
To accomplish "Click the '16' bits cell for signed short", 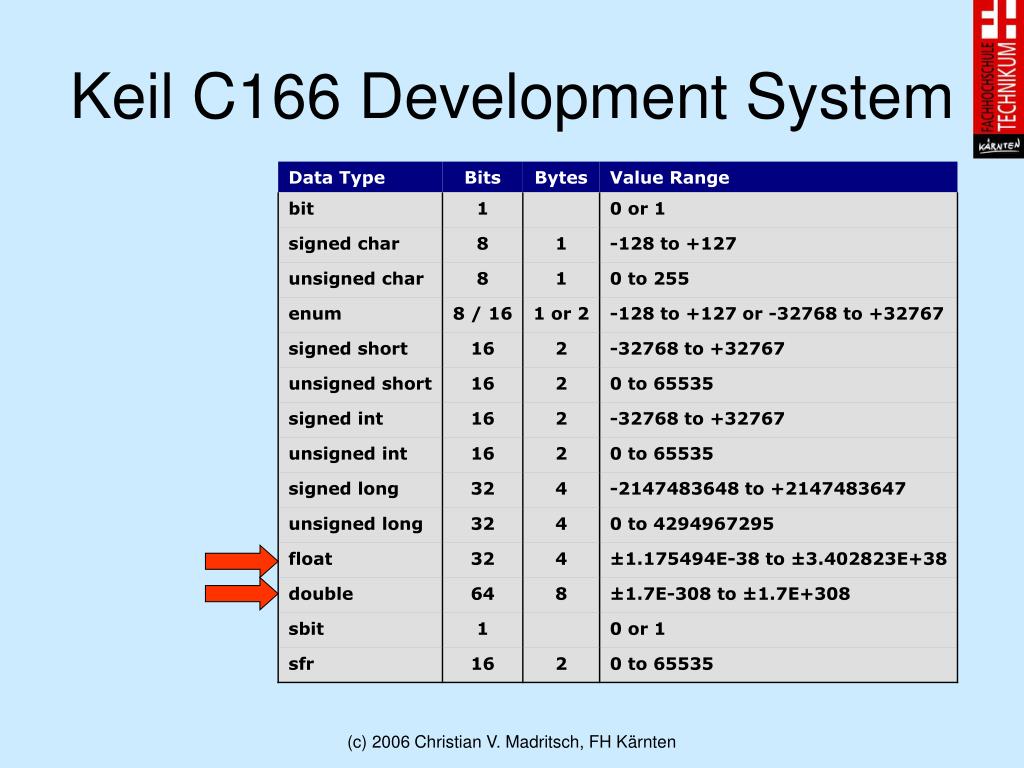I will (483, 349).
